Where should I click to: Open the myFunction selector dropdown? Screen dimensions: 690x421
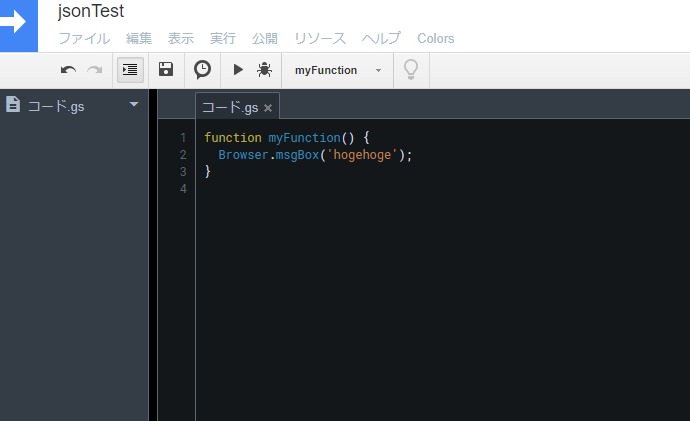tap(338, 70)
